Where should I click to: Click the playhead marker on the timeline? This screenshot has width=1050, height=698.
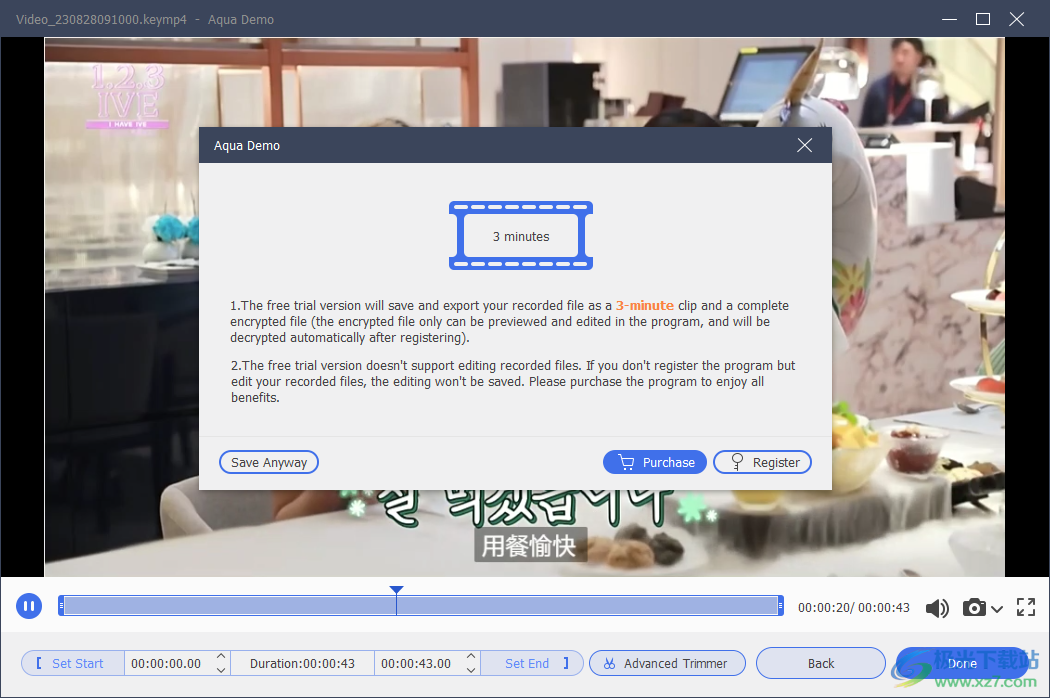click(x=396, y=590)
